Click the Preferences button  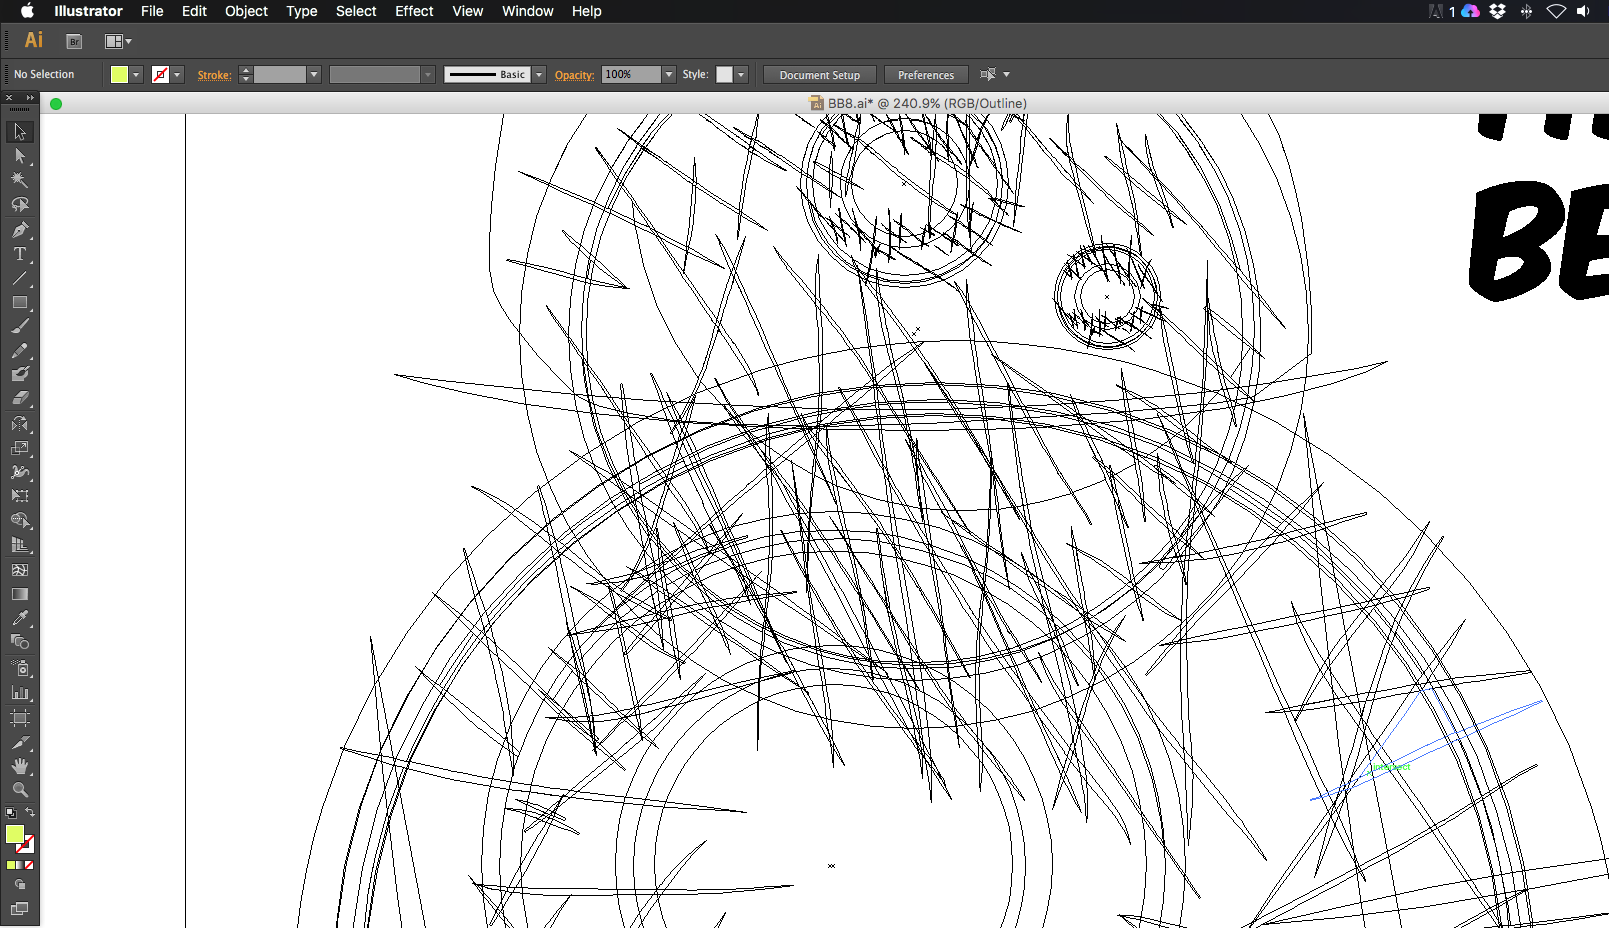tap(925, 75)
